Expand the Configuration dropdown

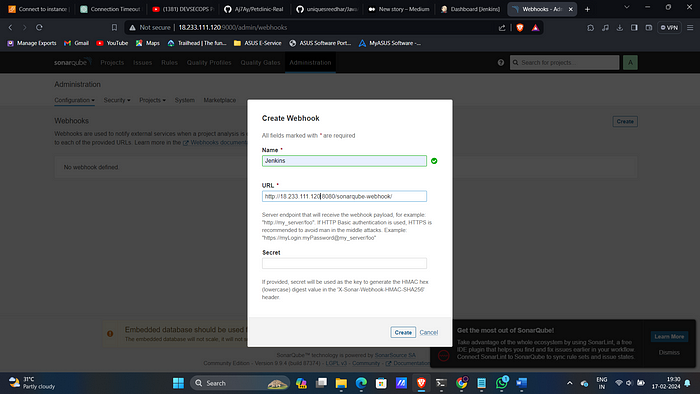pos(74,100)
